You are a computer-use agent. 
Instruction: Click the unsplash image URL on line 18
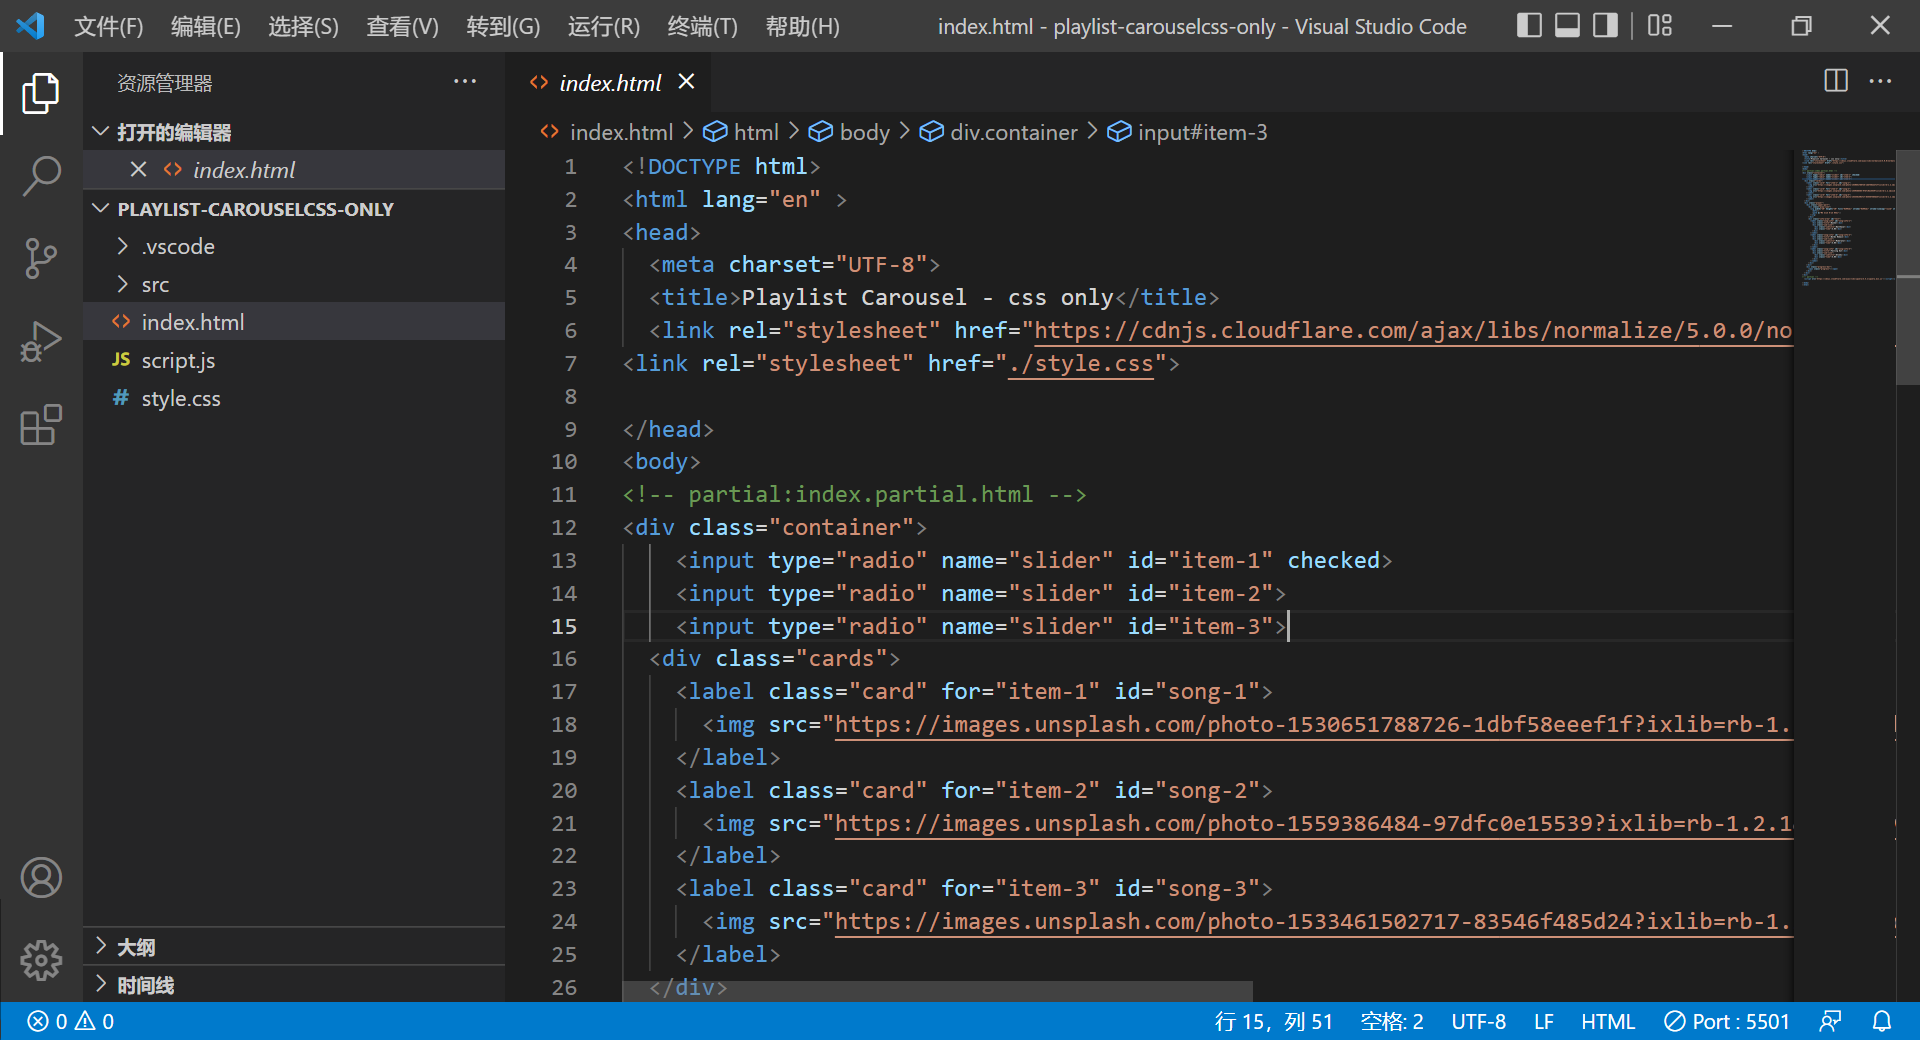(x=1313, y=725)
